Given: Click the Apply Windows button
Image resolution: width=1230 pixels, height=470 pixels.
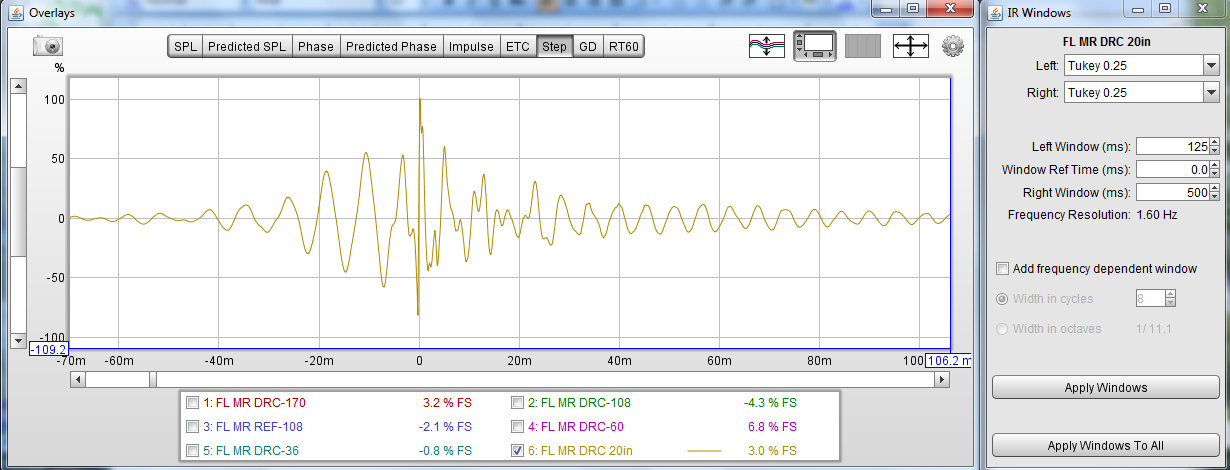Looking at the screenshot, I should coord(1104,388).
